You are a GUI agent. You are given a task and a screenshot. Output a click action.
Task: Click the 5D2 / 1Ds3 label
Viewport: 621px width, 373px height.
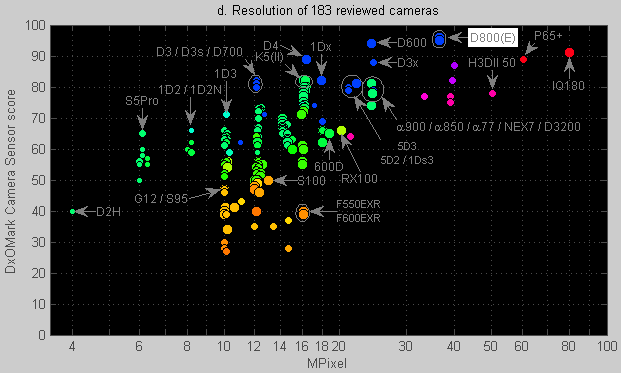click(x=407, y=160)
